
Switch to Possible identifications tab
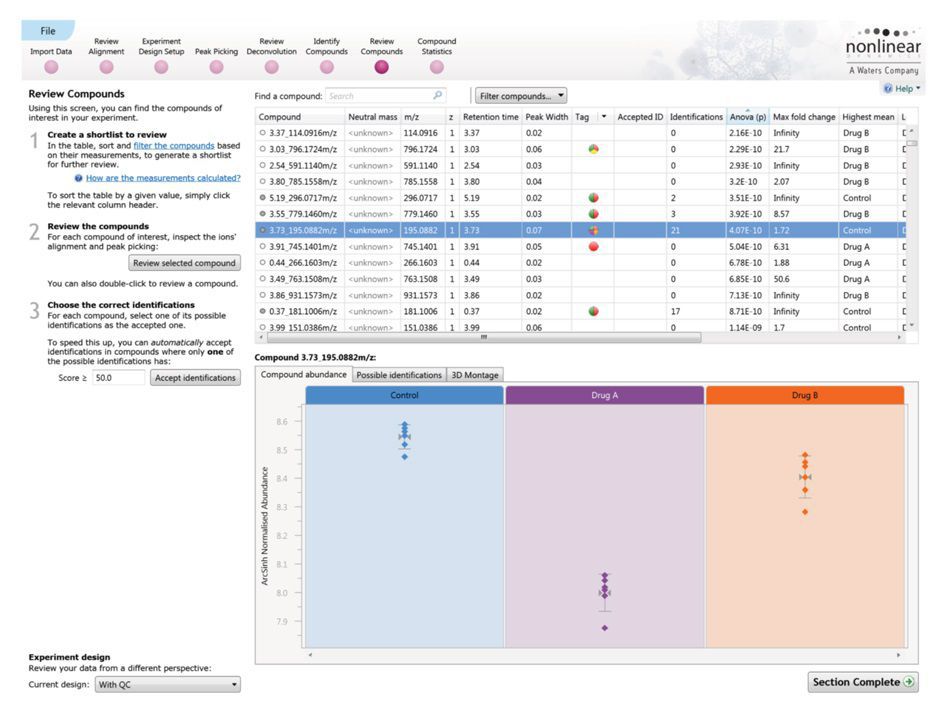coord(399,375)
